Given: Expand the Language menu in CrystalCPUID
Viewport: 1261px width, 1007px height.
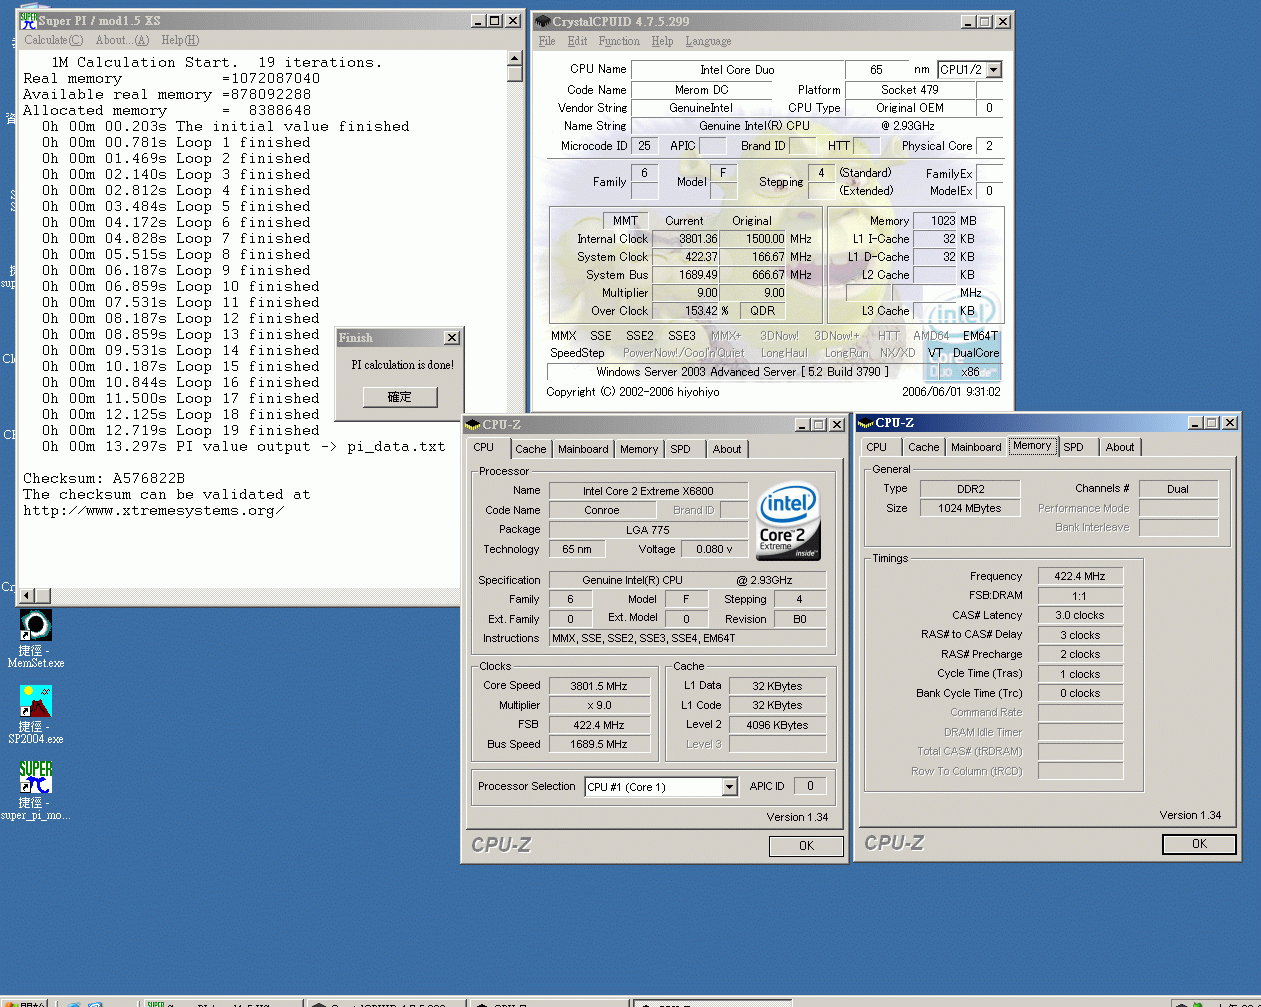Looking at the screenshot, I should tap(707, 41).
